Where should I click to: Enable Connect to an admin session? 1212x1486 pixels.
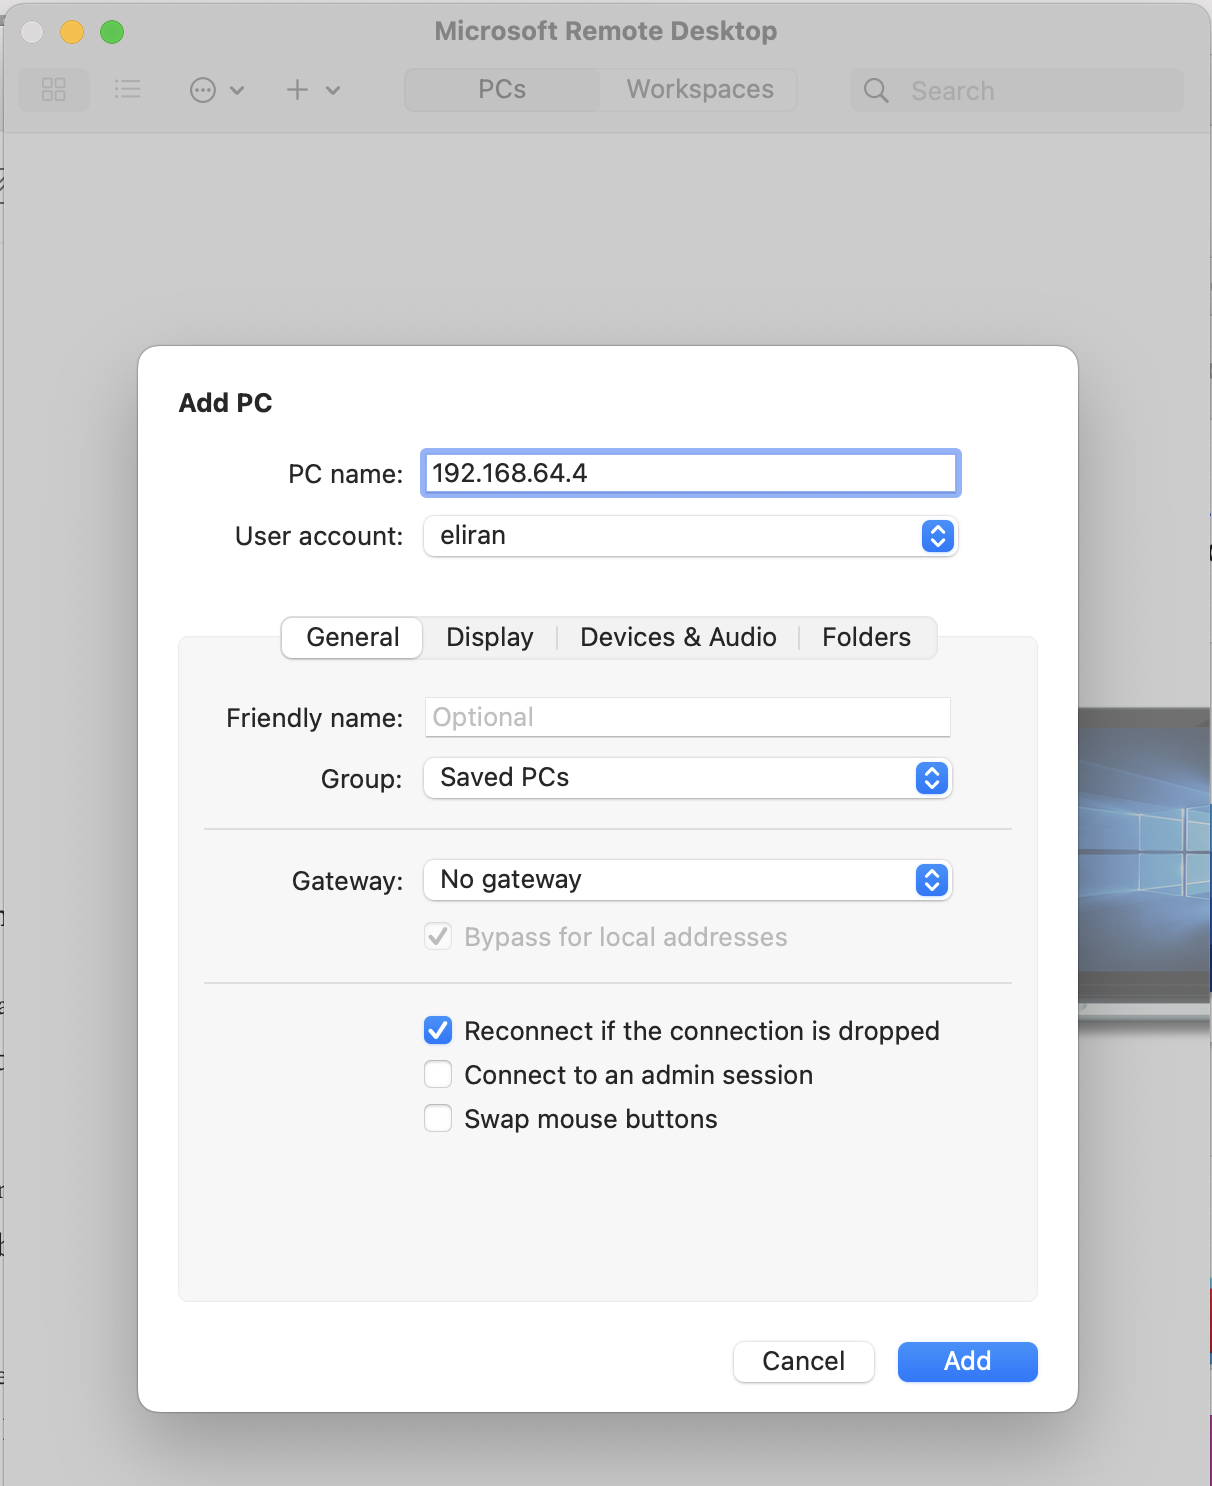tap(438, 1074)
